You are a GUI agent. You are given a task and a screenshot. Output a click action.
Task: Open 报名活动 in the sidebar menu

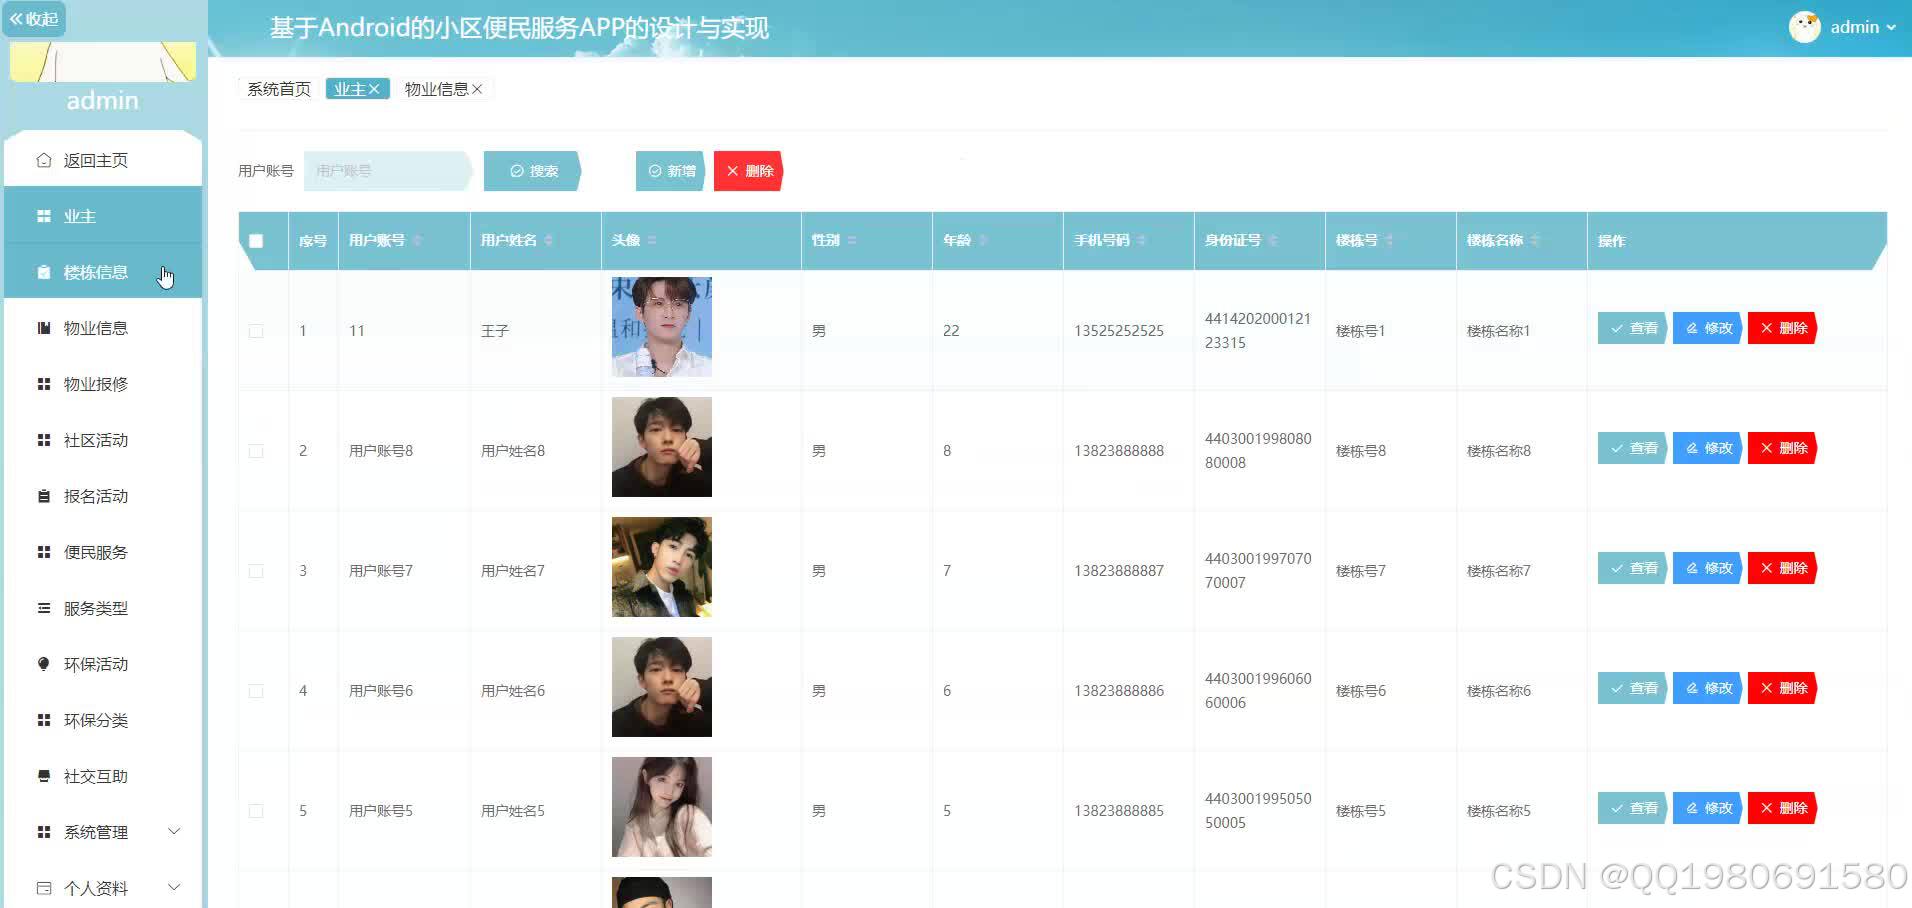103,496
